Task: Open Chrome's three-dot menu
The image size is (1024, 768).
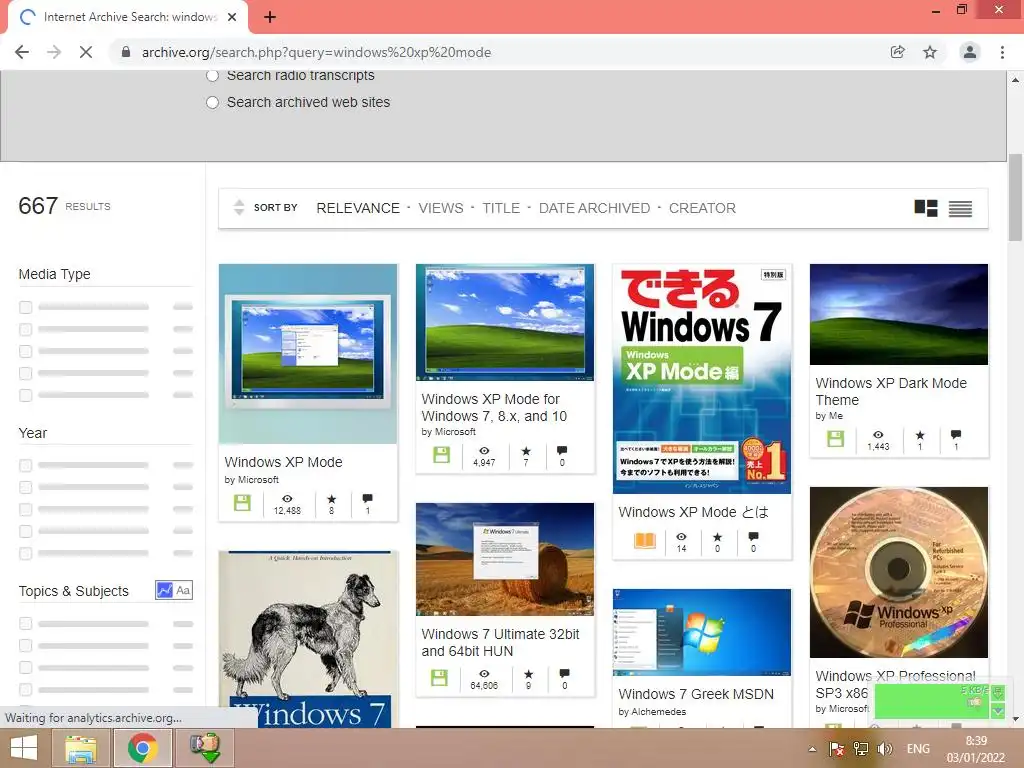Action: 1002,52
